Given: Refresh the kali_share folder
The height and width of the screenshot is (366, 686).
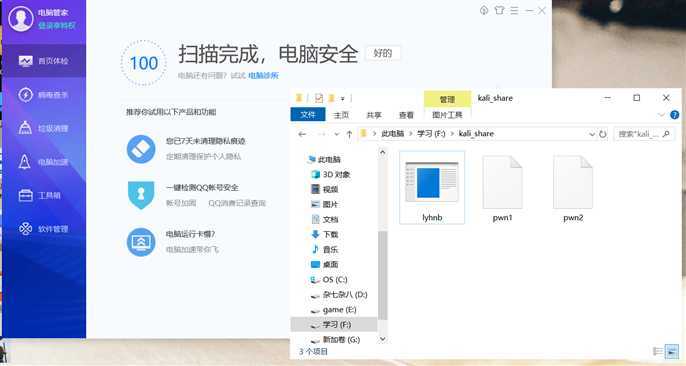Looking at the screenshot, I should pos(602,134).
